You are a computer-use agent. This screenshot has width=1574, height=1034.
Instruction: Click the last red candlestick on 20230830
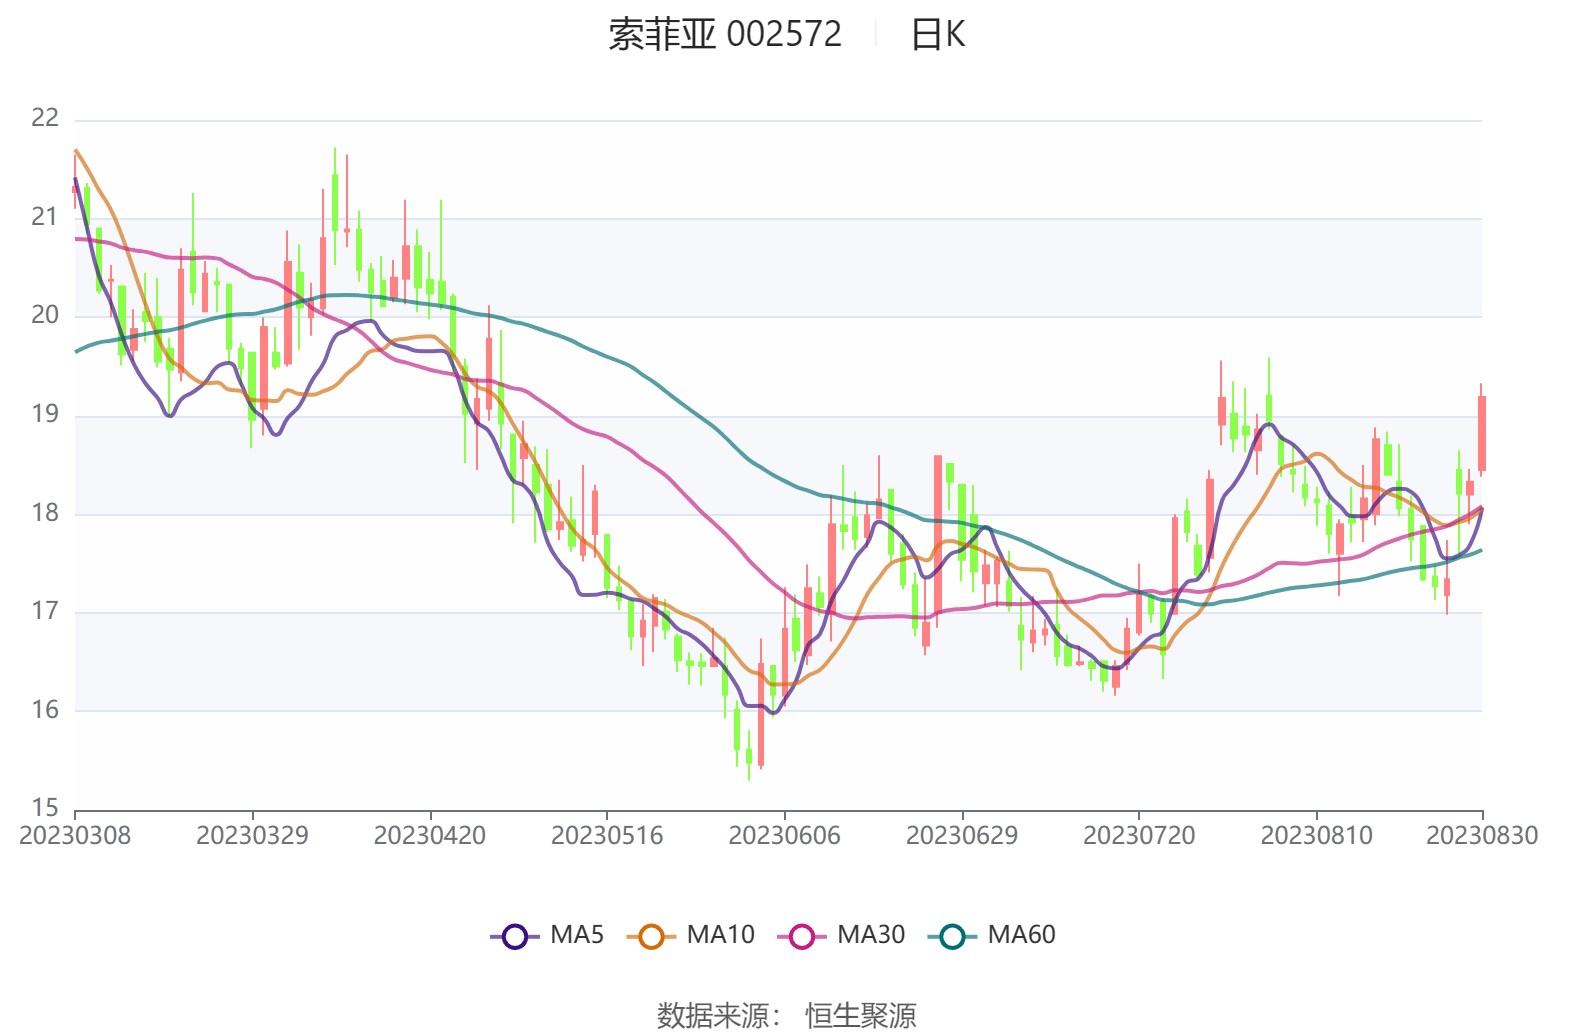coord(1482,432)
